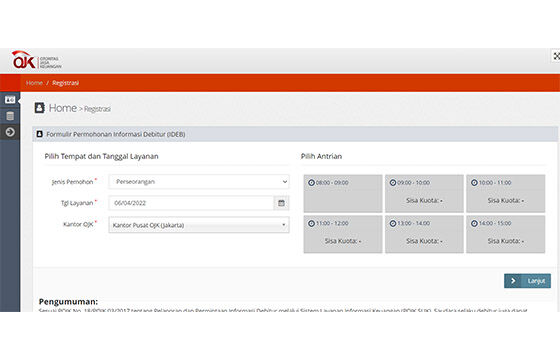The image size is (560, 360).
Task: Click the form icon beside Formulir Permohonan
Action: 40,134
